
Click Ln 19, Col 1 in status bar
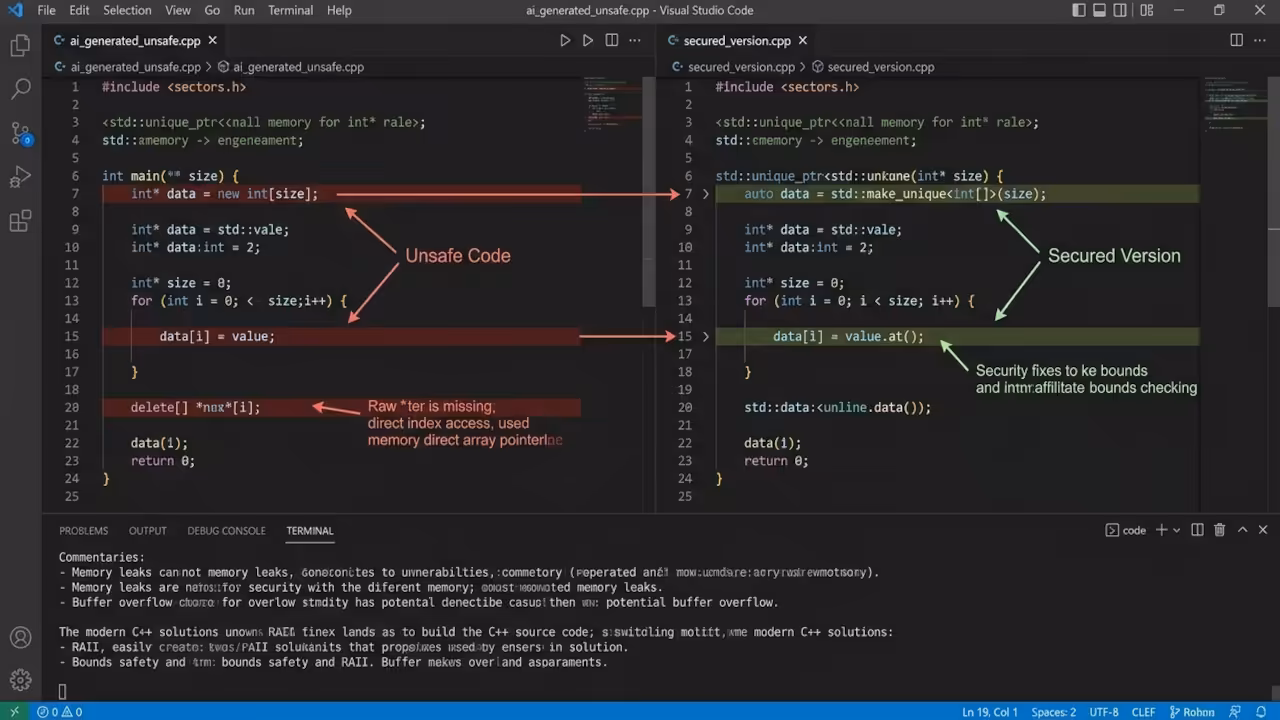coord(989,712)
